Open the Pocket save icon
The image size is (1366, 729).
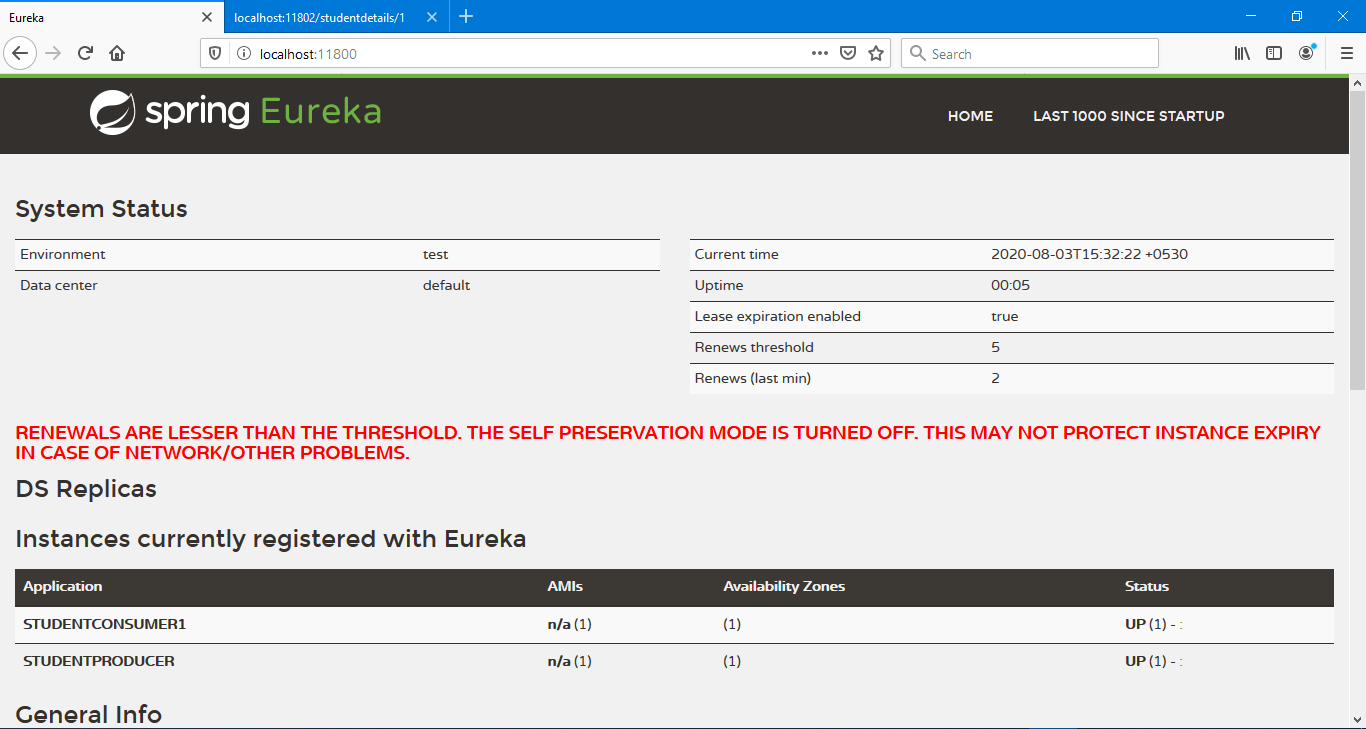click(848, 54)
